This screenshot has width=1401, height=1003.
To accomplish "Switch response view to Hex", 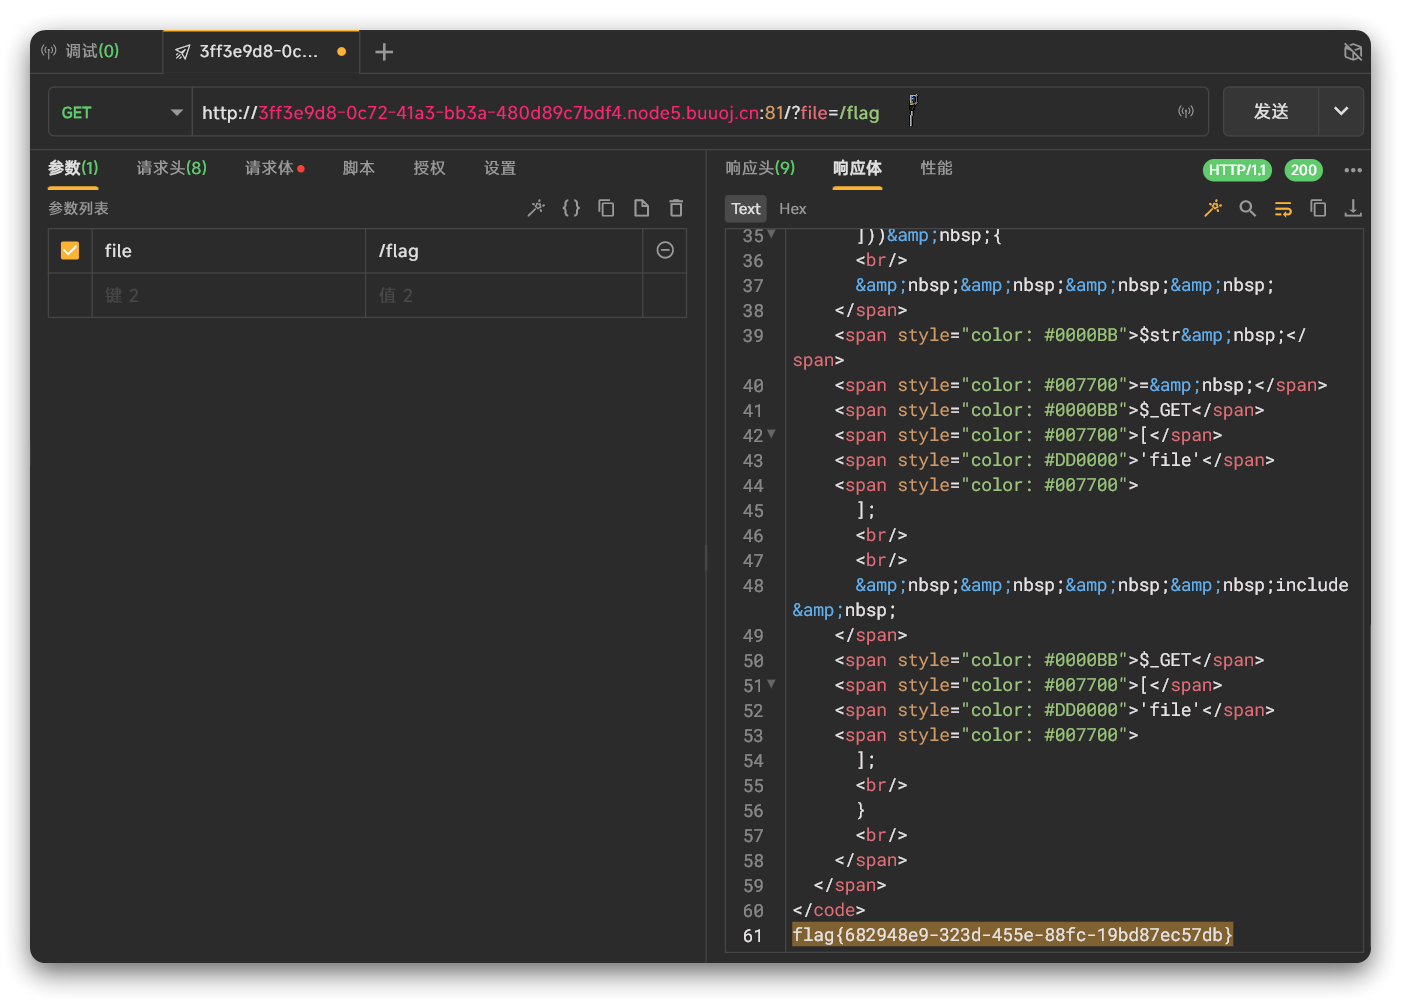I will (792, 208).
